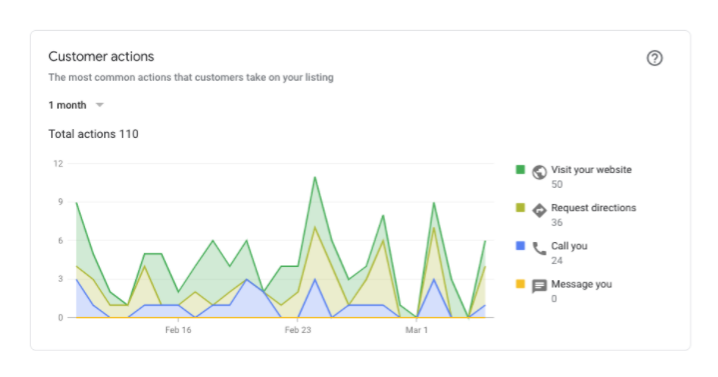This screenshot has width=718, height=377.
Task: Click the Feb 16 axis date label
Action: point(178,330)
